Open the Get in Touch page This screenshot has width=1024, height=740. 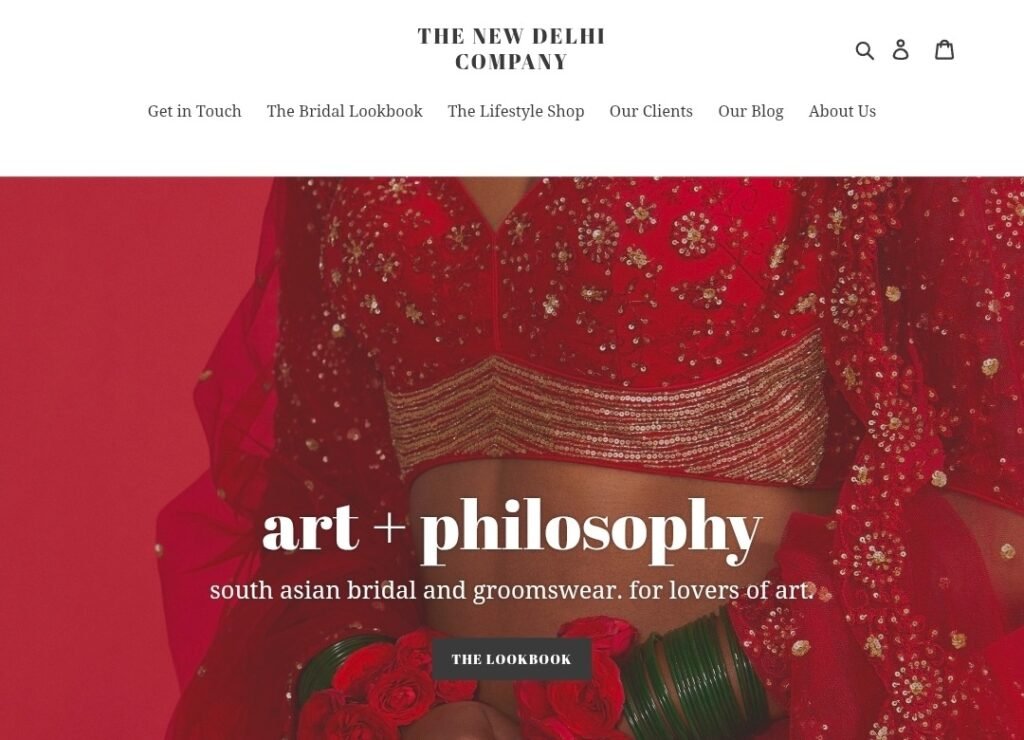tap(195, 112)
